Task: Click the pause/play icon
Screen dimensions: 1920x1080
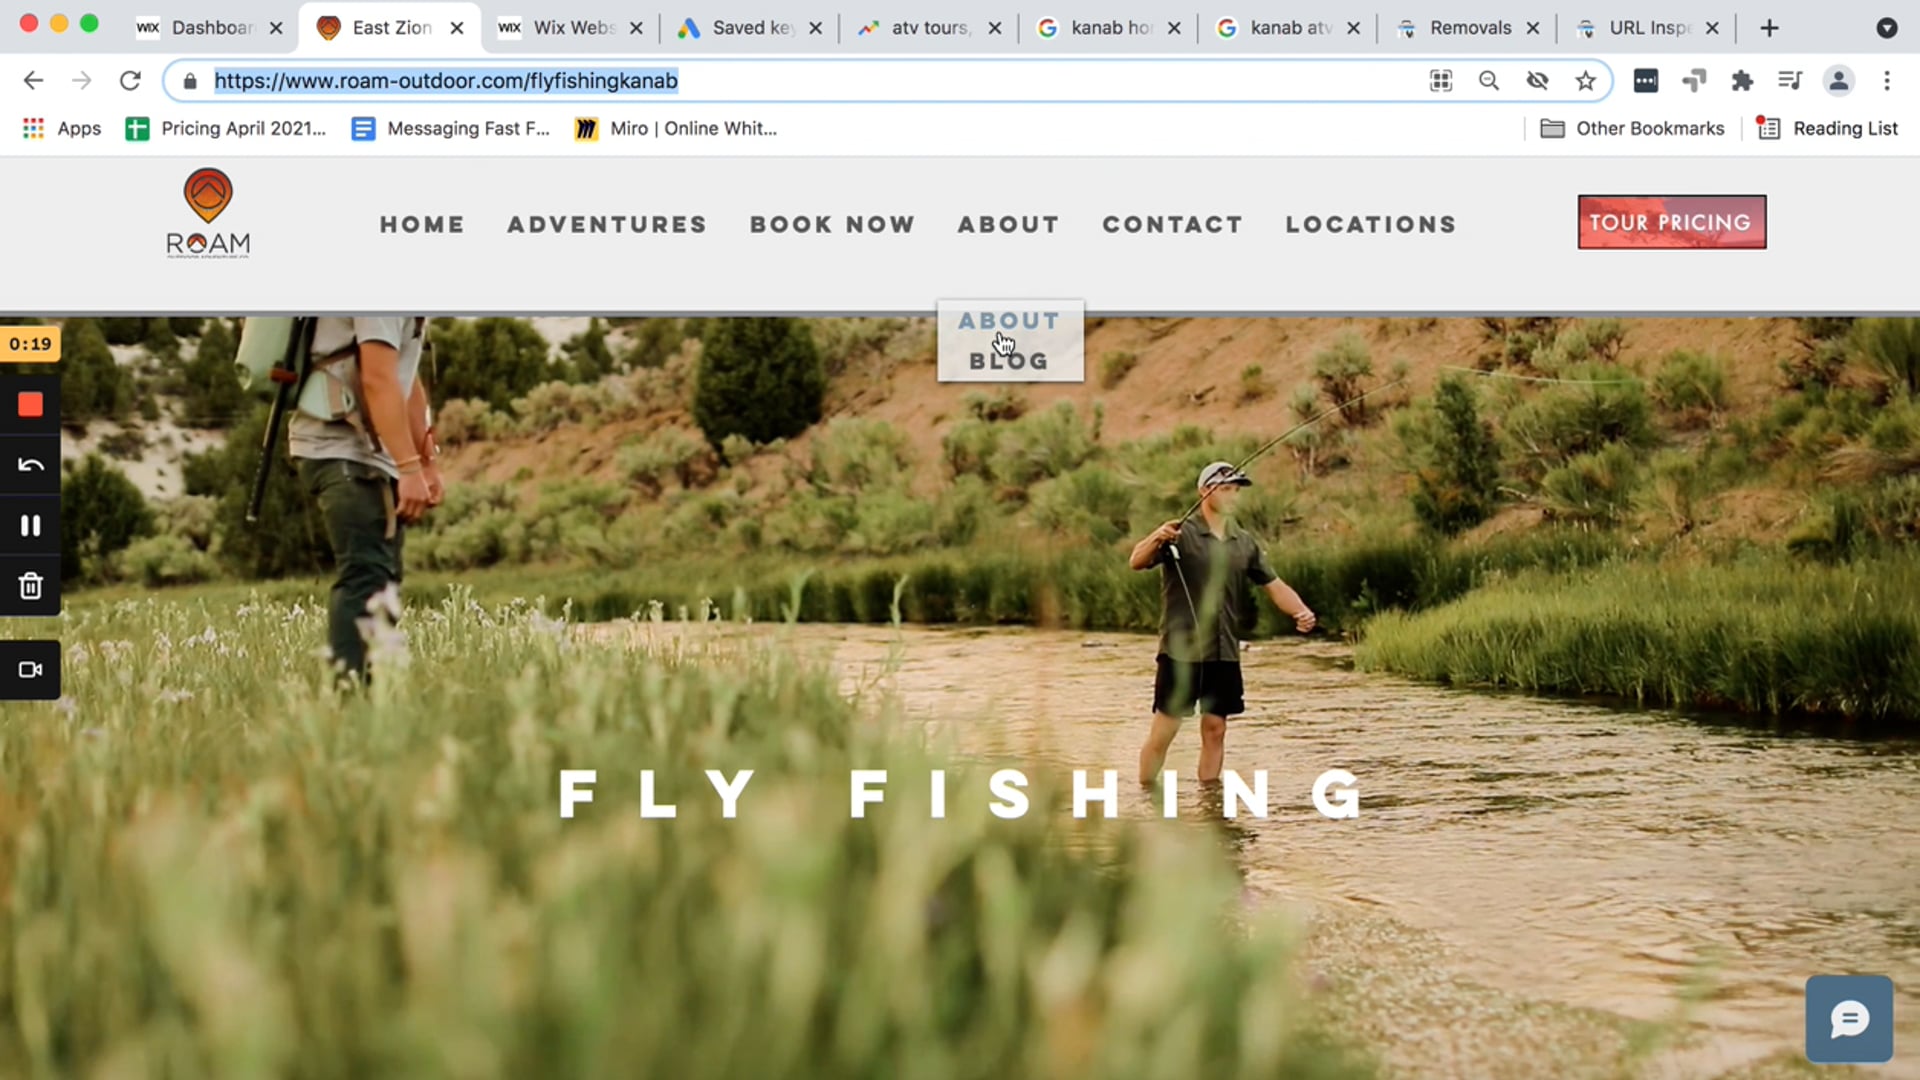Action: click(30, 525)
